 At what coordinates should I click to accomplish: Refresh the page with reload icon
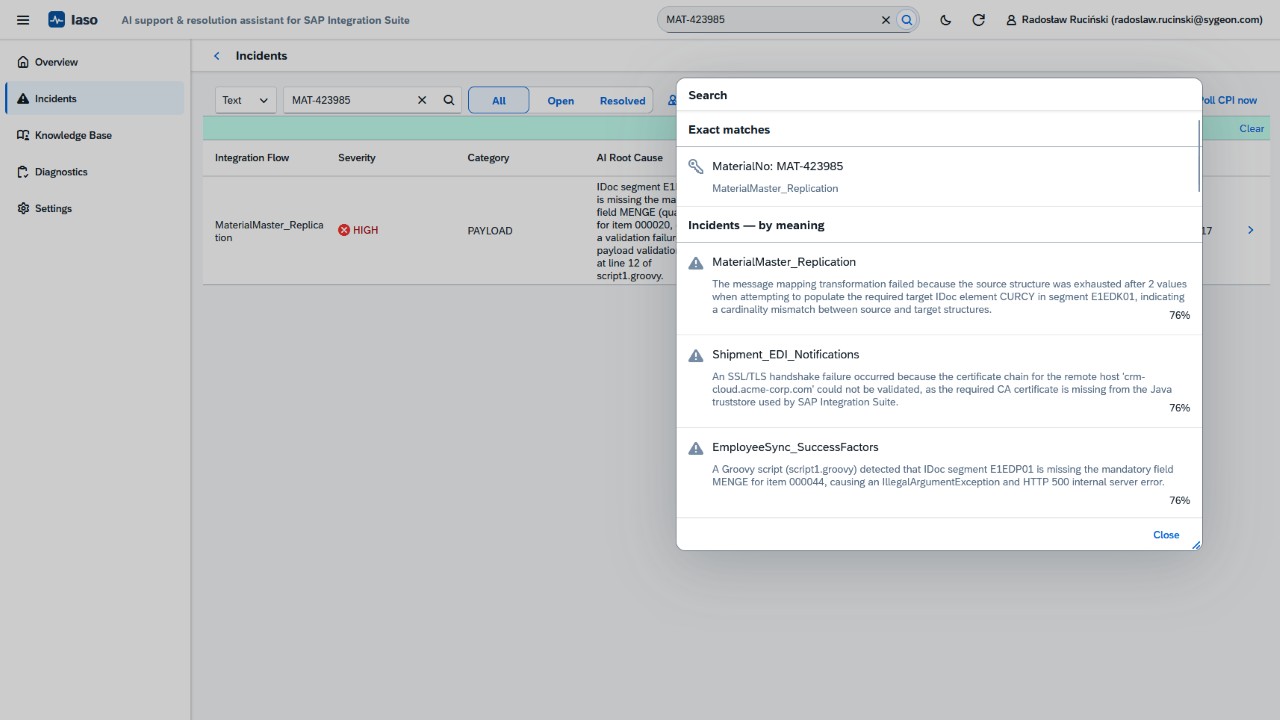[979, 20]
